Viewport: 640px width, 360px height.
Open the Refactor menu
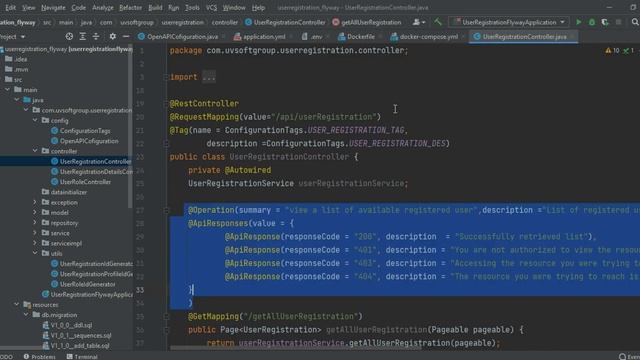[130, 7]
